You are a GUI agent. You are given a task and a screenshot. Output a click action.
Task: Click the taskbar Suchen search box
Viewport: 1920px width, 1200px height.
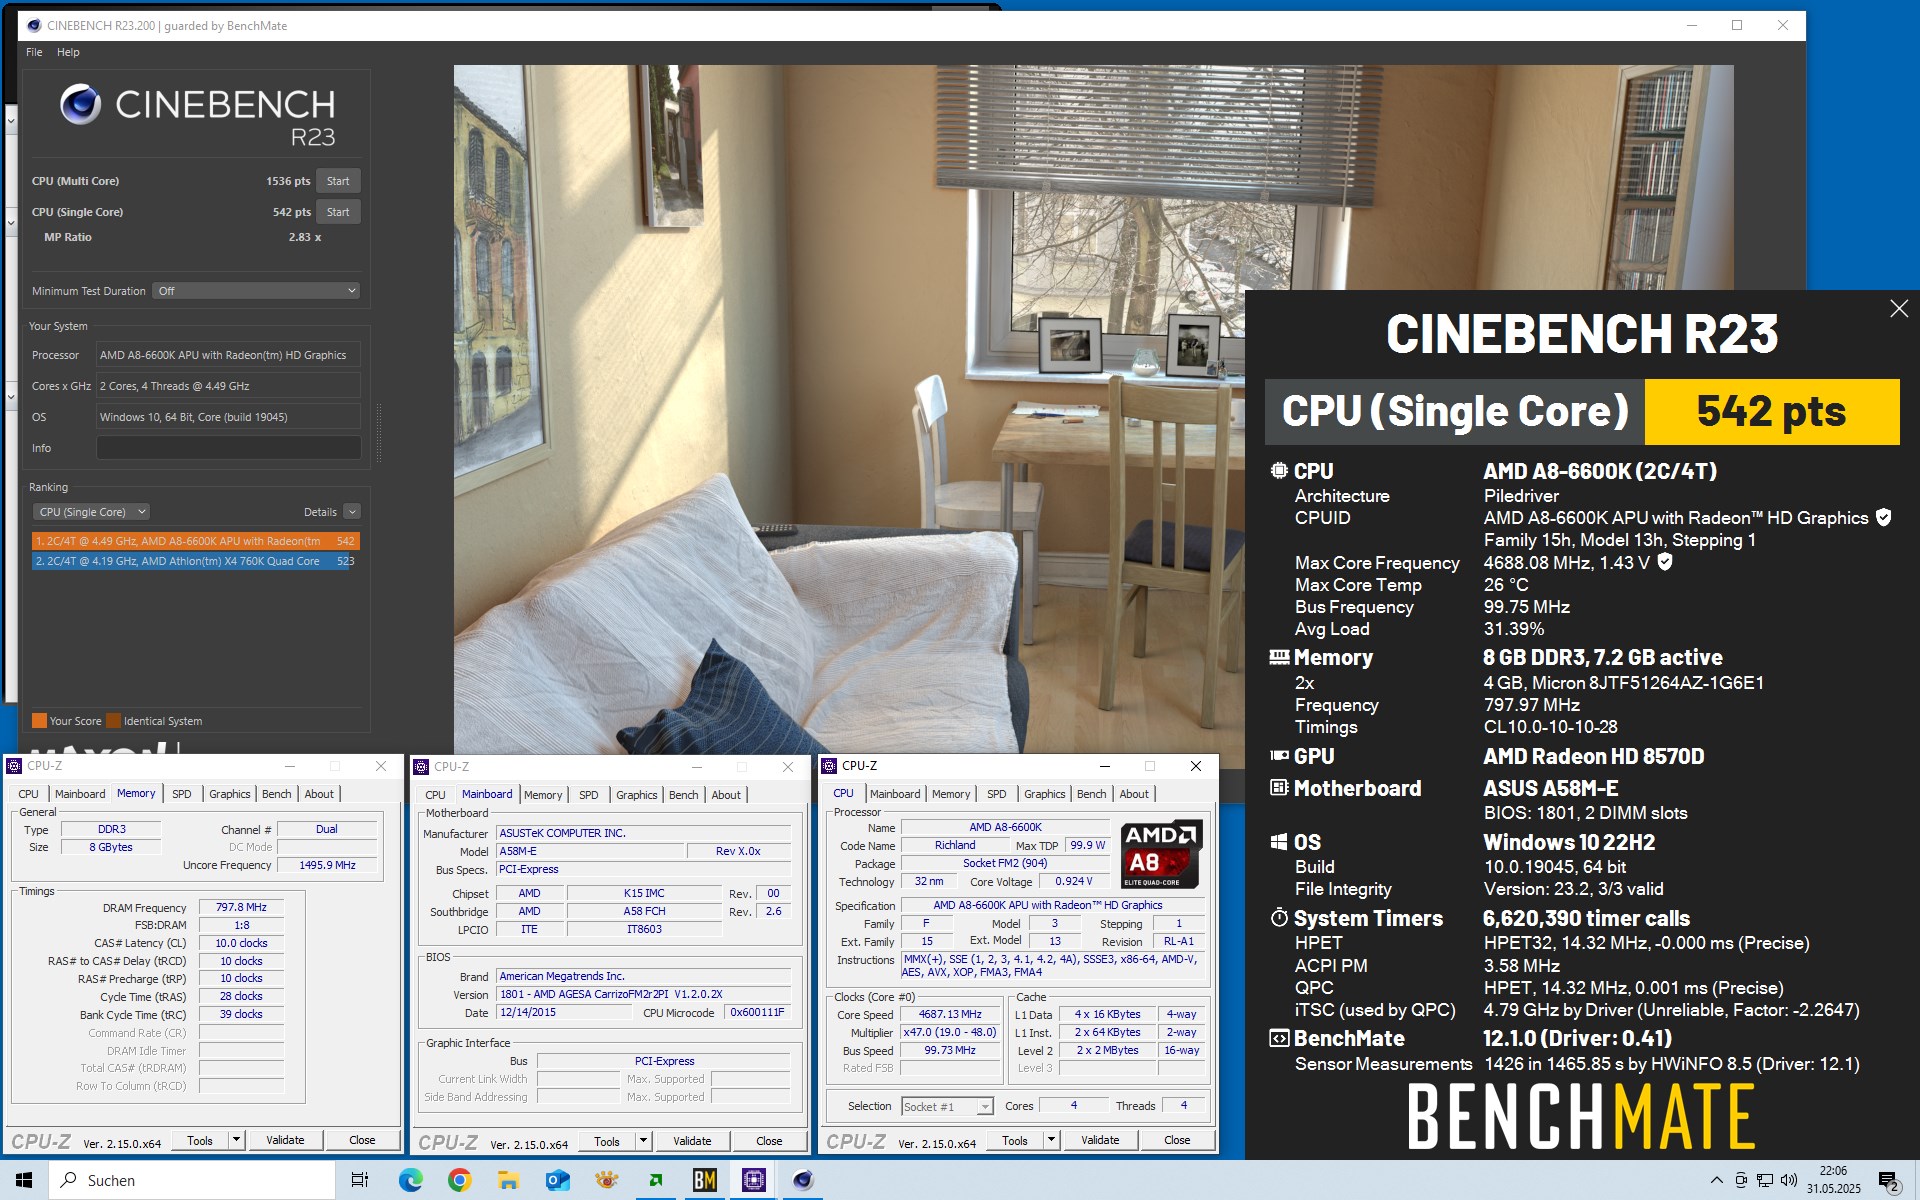(192, 1180)
